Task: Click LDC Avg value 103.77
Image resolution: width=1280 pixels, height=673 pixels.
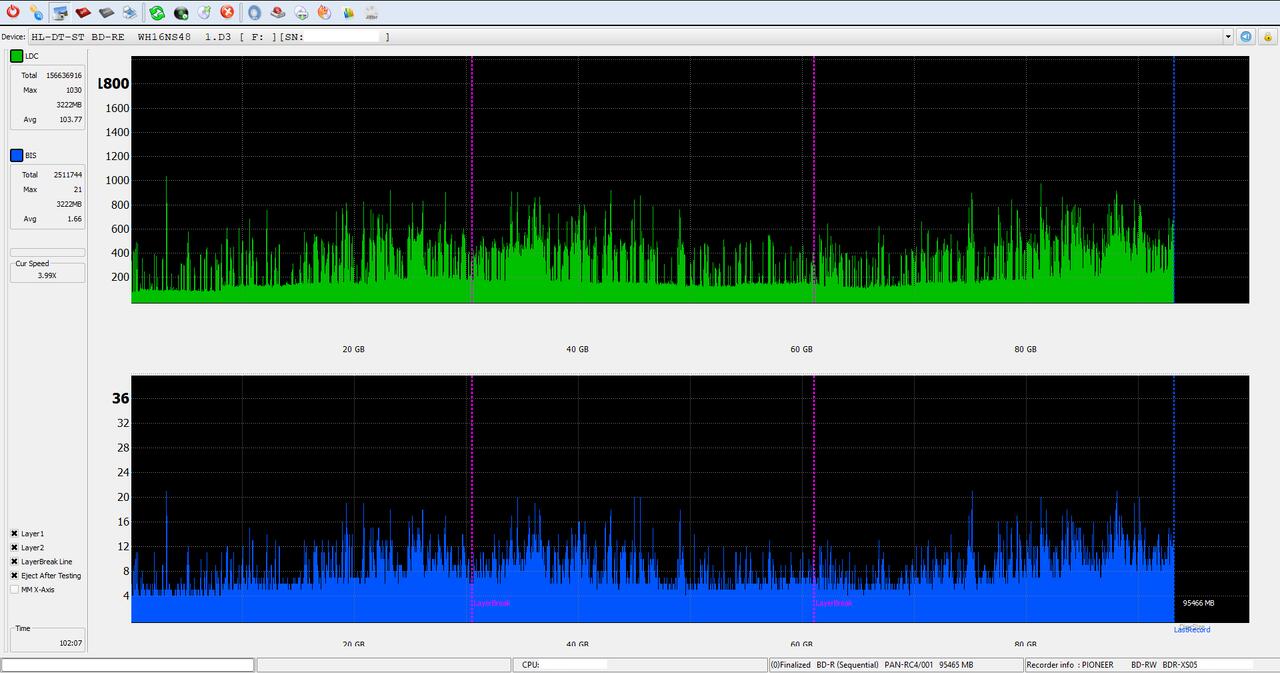Action: coord(70,120)
